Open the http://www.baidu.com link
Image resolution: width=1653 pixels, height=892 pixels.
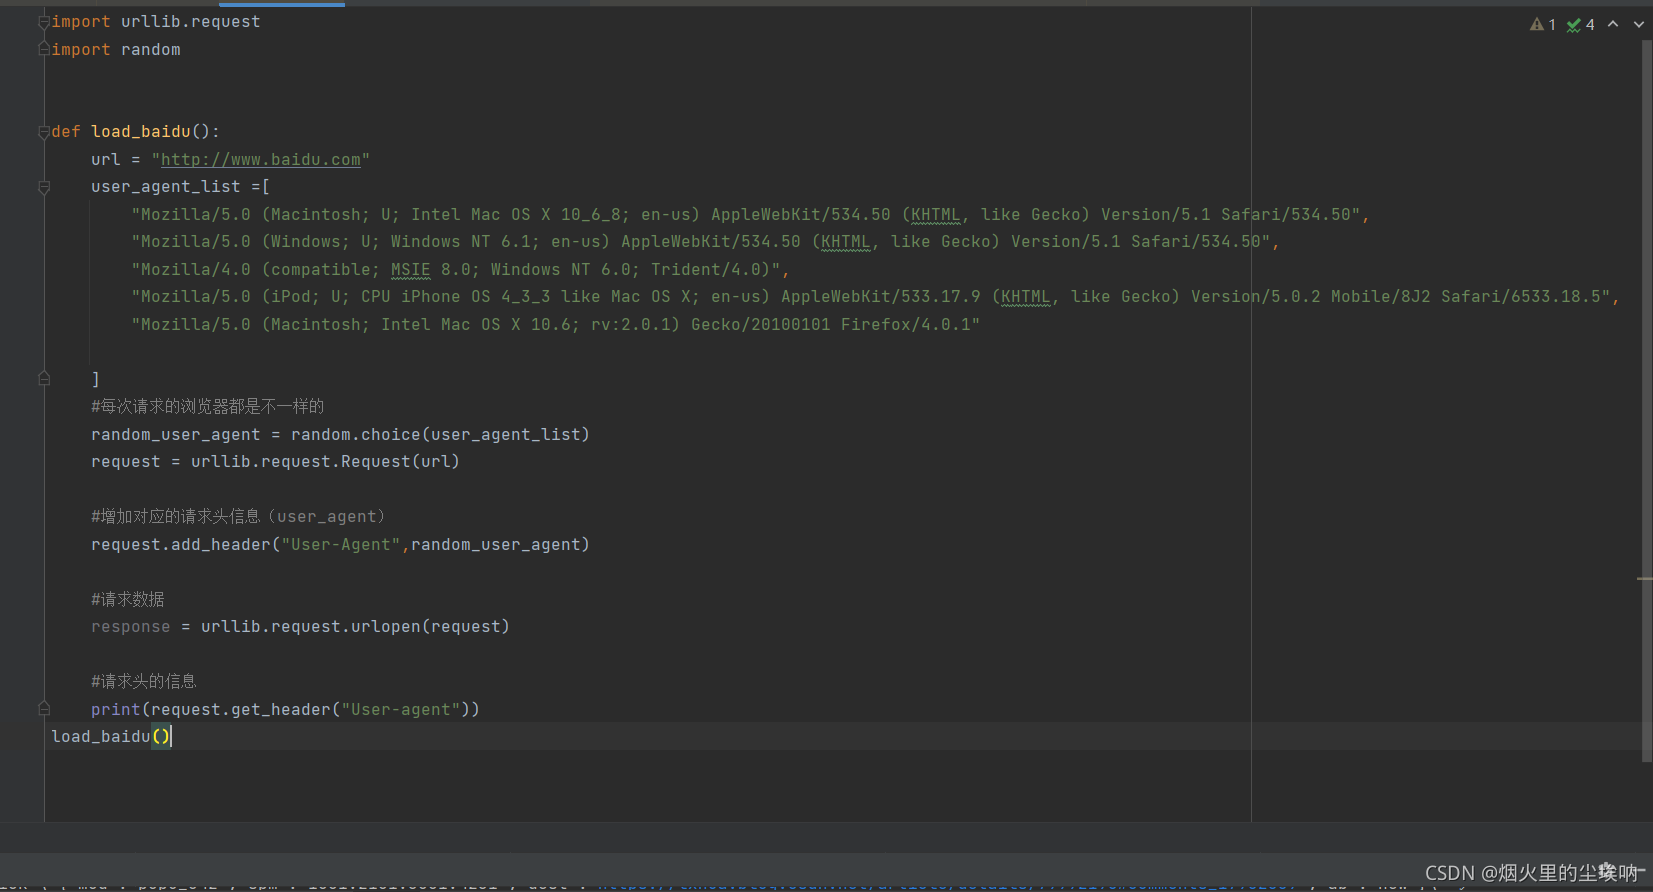(x=261, y=160)
